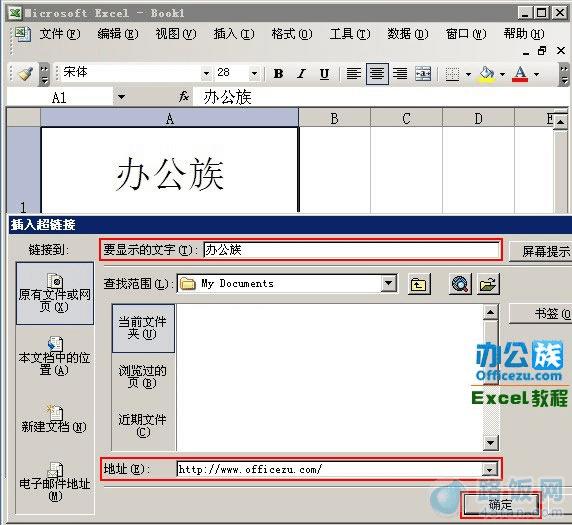Viewport: 572px width, 525px height.
Task: Apply the red font color
Action: (520, 74)
